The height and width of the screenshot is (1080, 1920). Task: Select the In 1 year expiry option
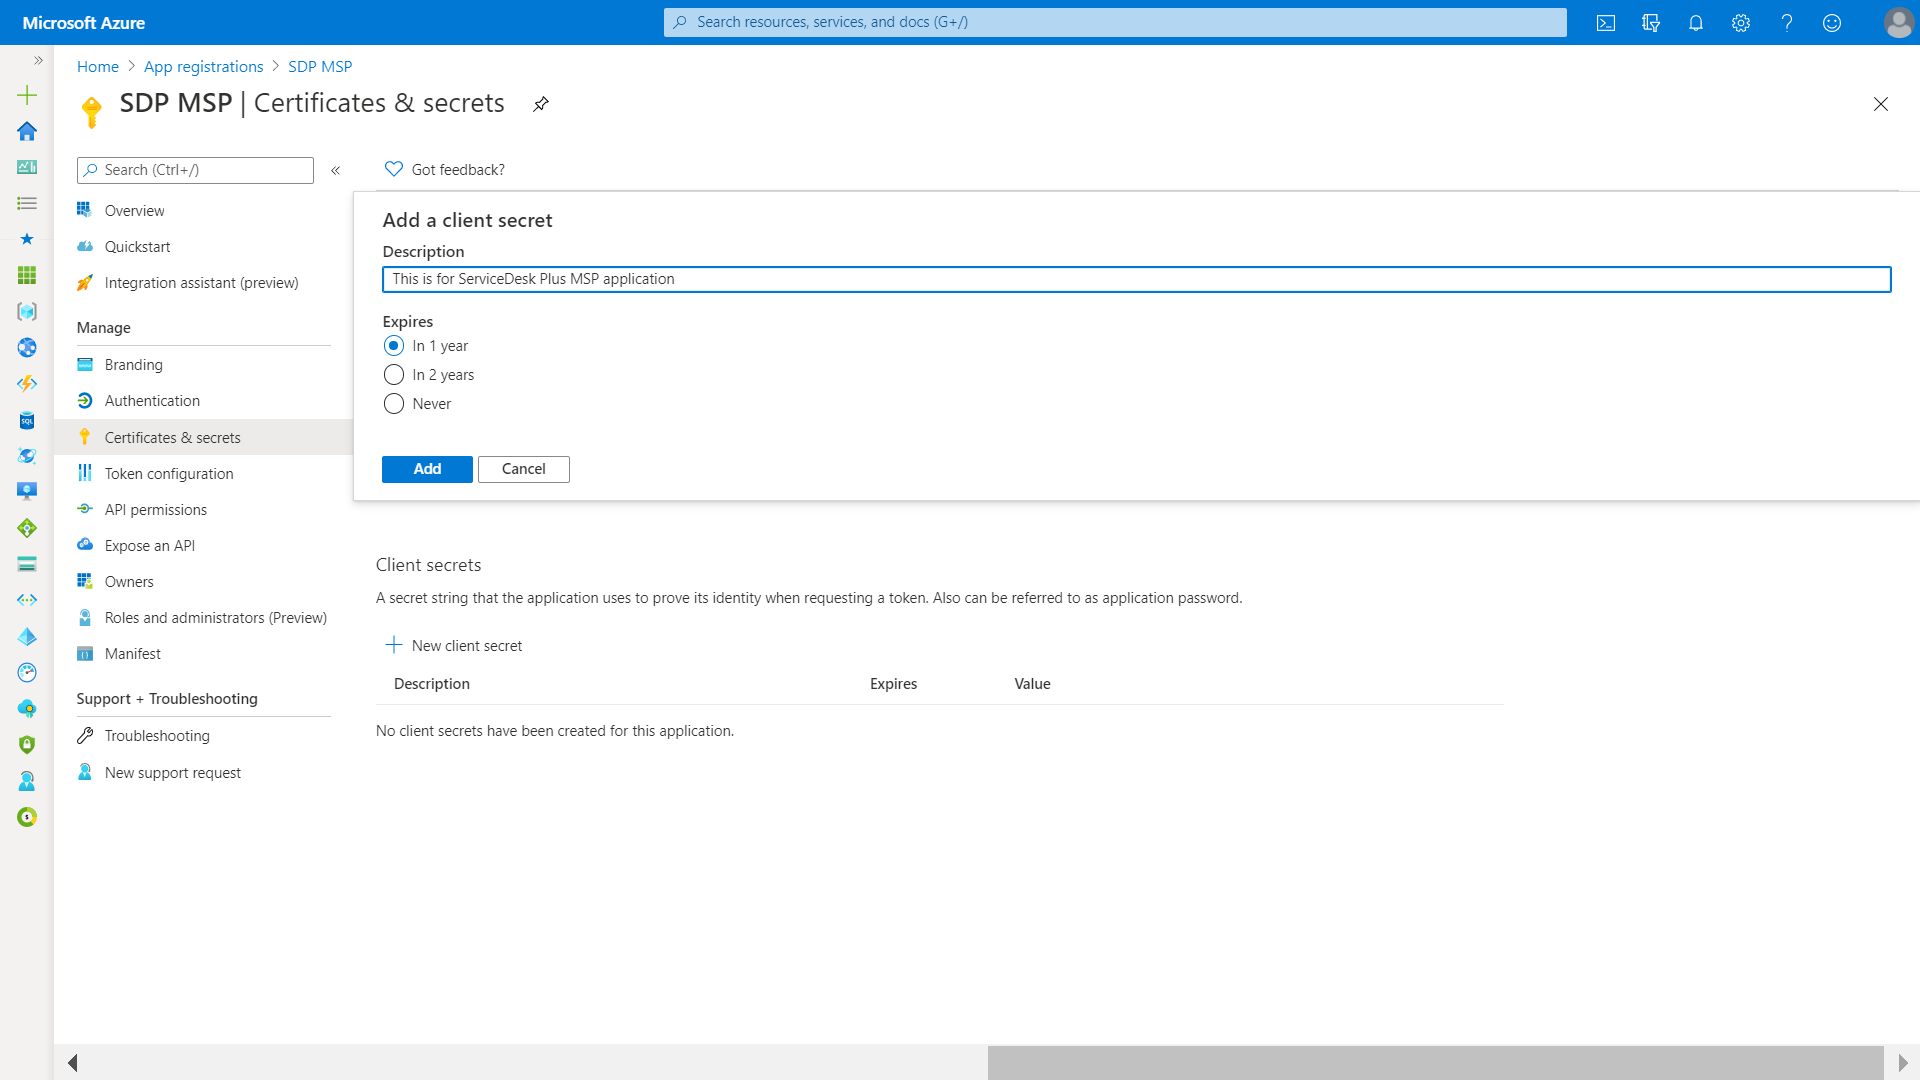tap(394, 346)
